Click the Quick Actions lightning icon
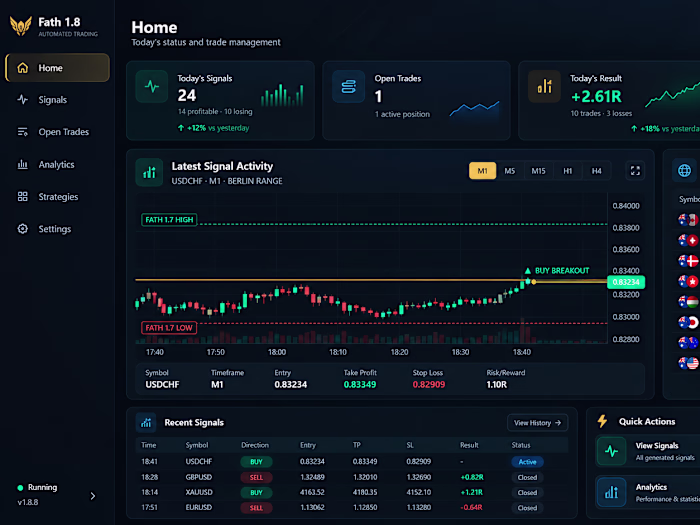Screen dimensions: 700x525 tap(602, 421)
